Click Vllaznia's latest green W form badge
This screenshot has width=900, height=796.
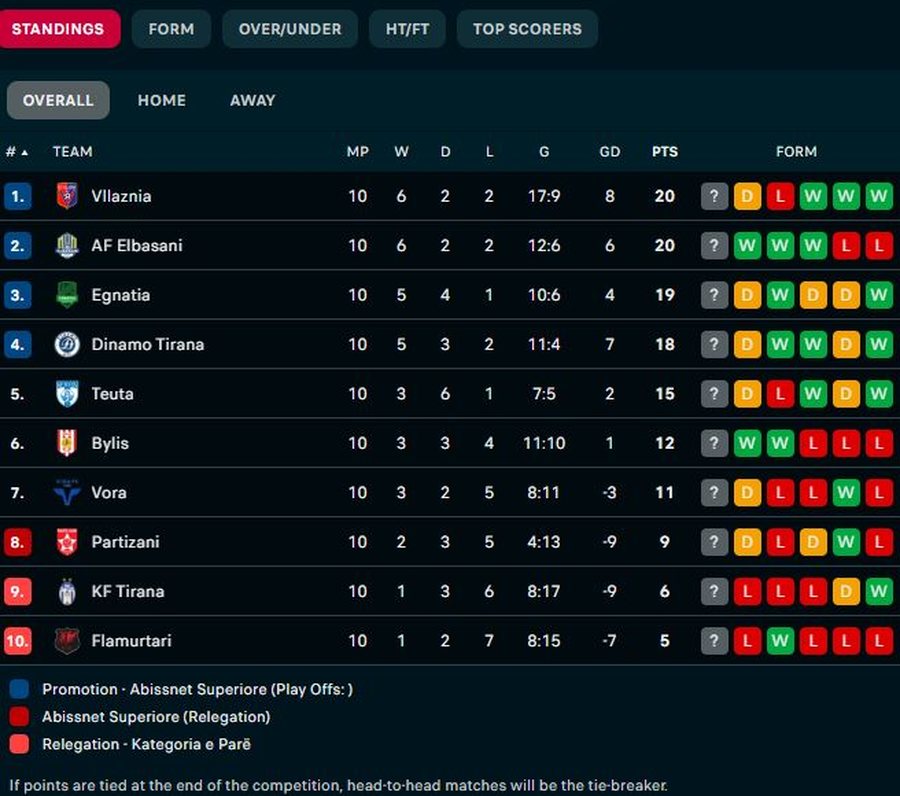click(879, 196)
